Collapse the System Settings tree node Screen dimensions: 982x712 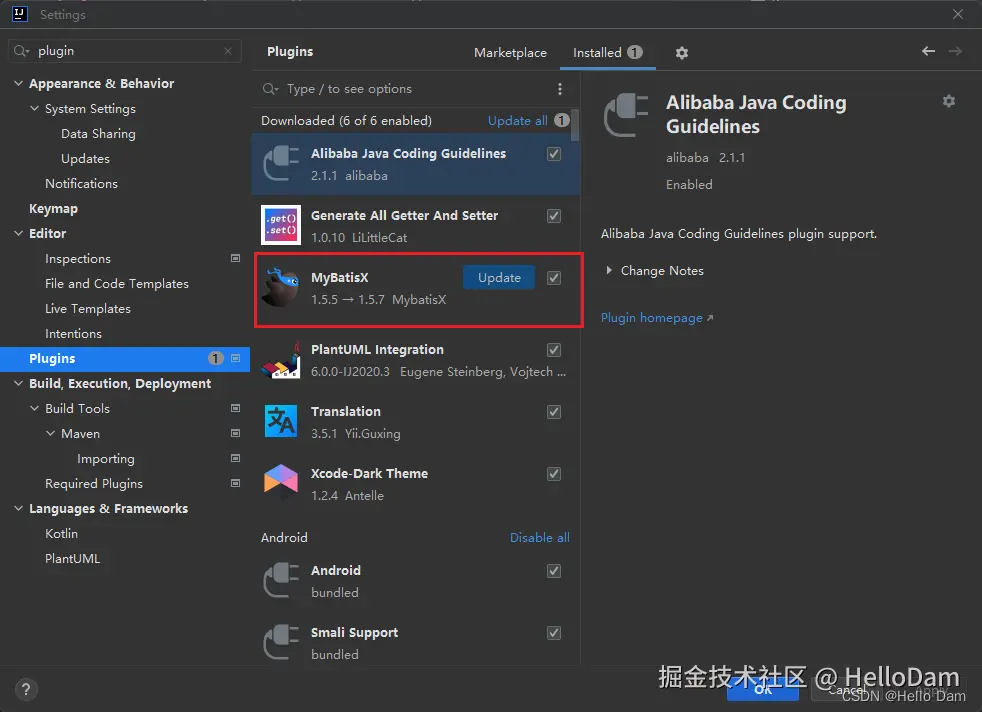pyautogui.click(x=34, y=108)
